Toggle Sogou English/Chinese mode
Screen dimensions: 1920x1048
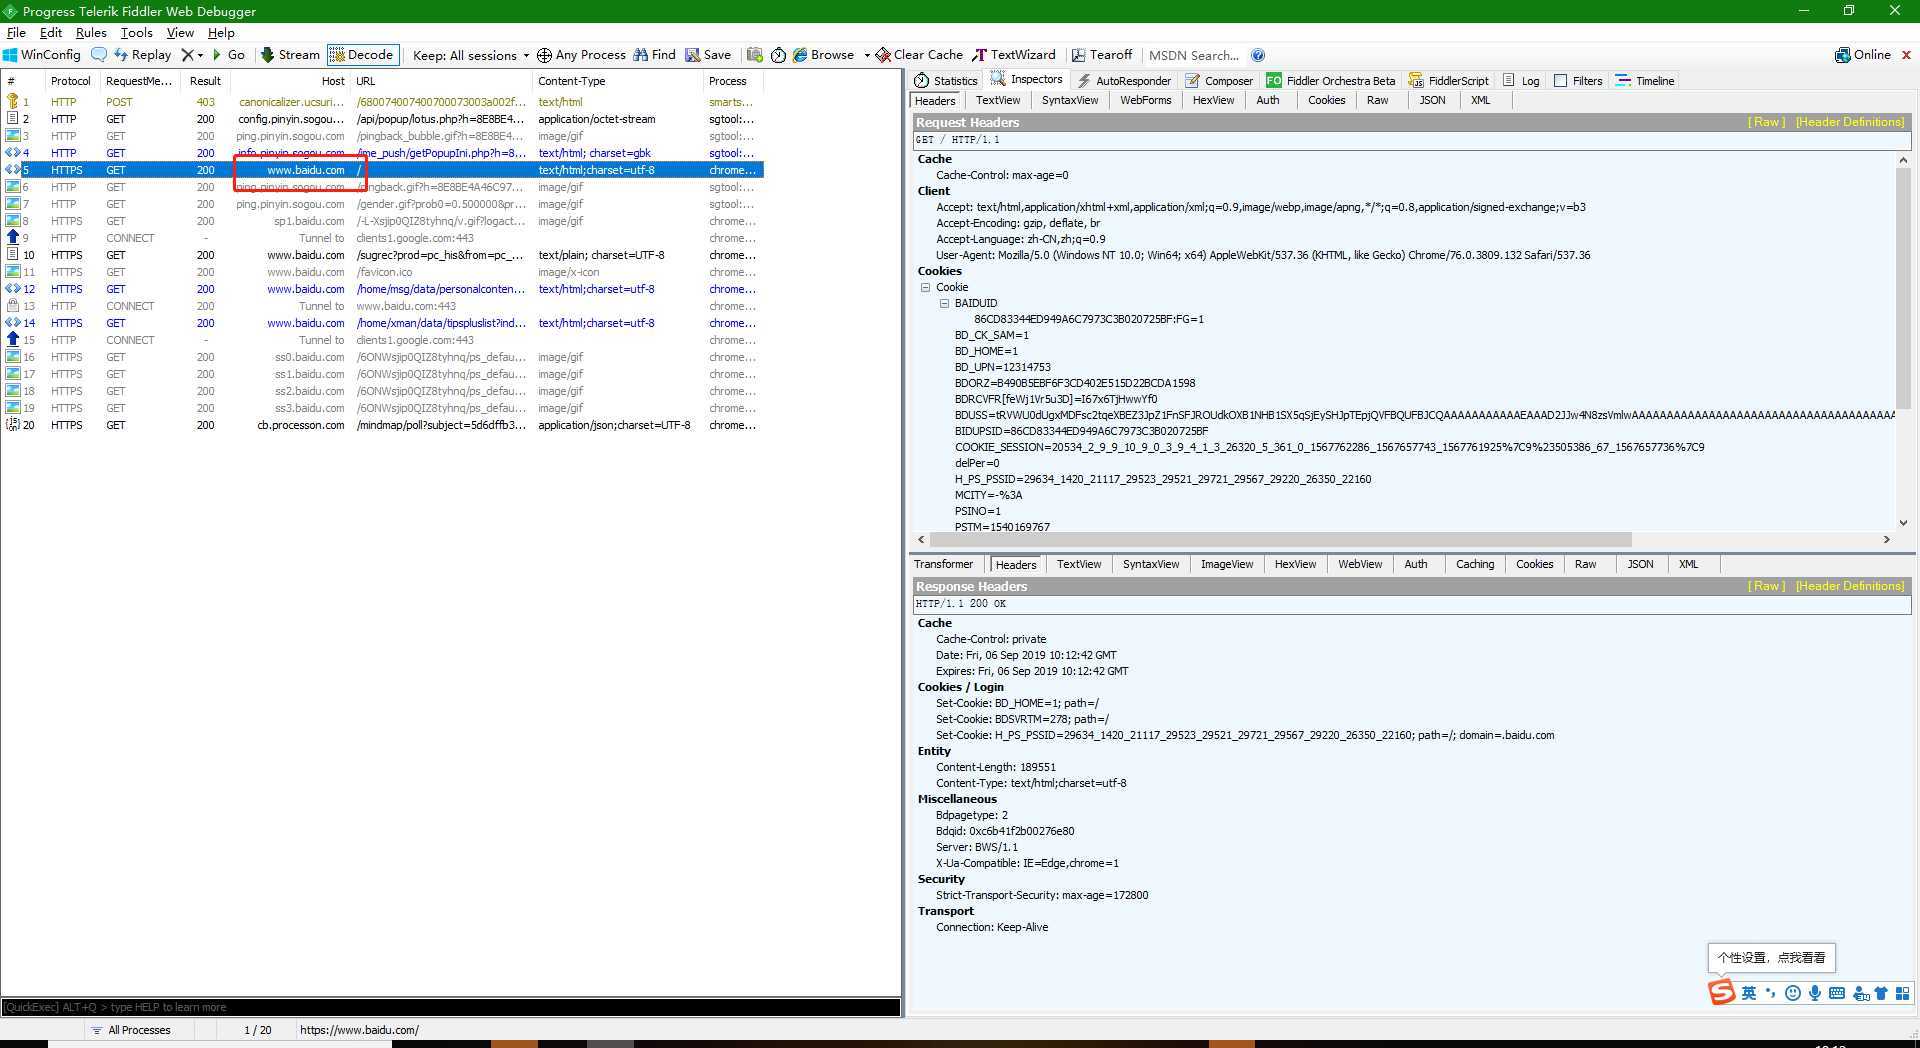click(1748, 993)
